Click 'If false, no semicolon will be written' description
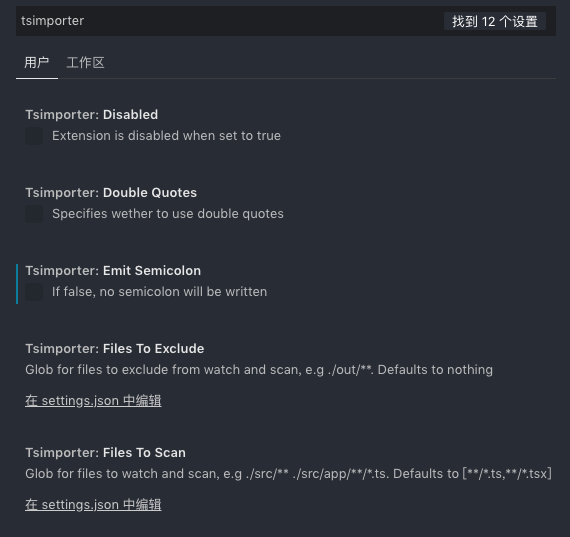 click(x=159, y=292)
